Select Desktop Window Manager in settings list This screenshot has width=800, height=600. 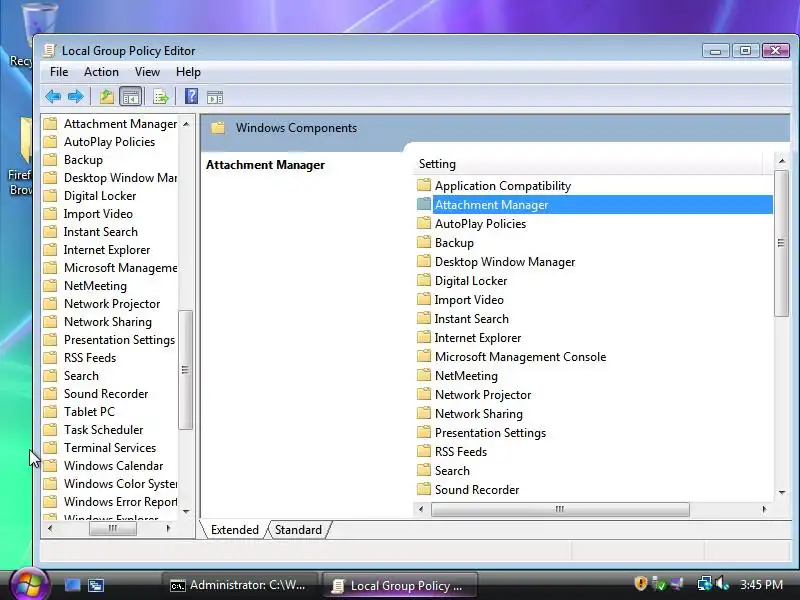(505, 262)
